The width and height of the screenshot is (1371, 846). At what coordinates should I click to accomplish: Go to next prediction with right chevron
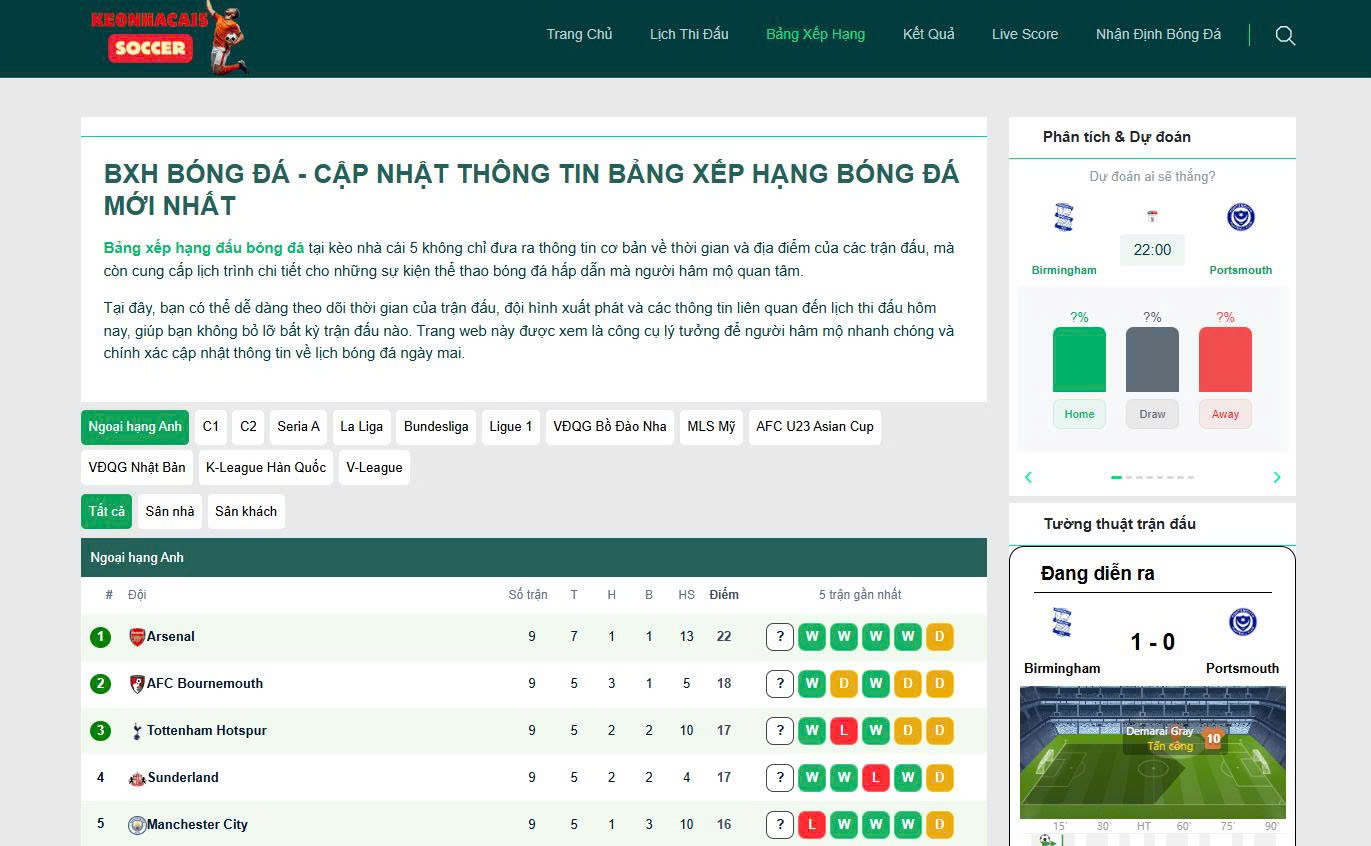tap(1276, 477)
